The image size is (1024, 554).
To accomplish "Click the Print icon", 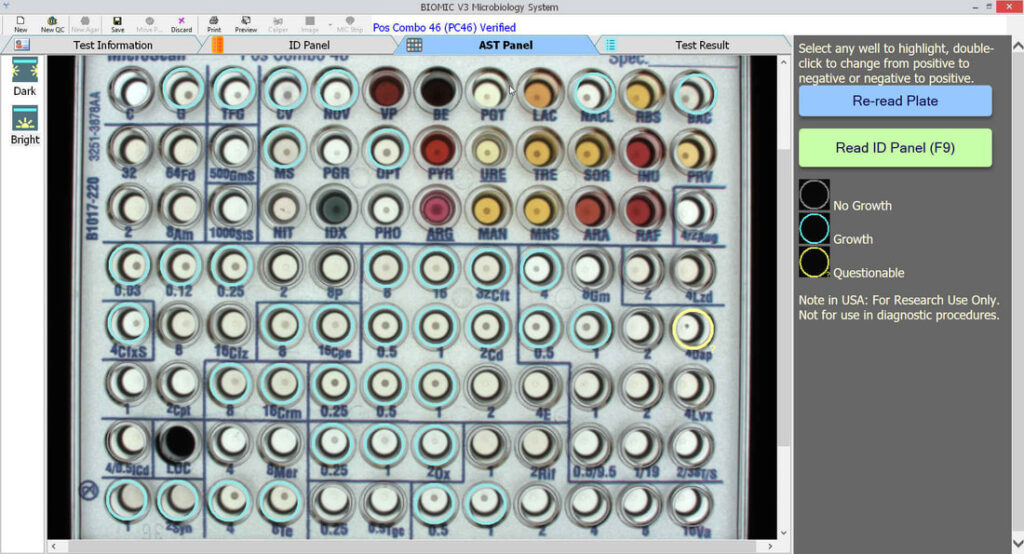I will click(214, 25).
